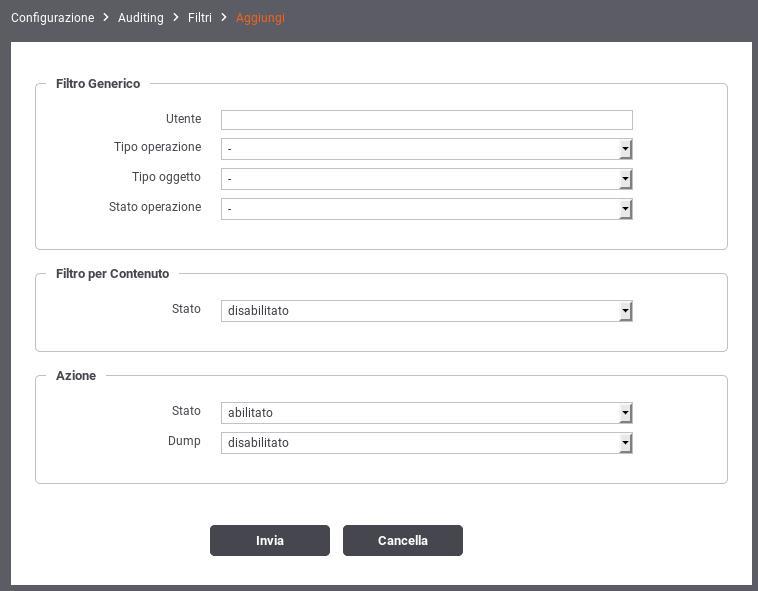Open Filtro per Contenuto Stato dropdown

point(426,311)
